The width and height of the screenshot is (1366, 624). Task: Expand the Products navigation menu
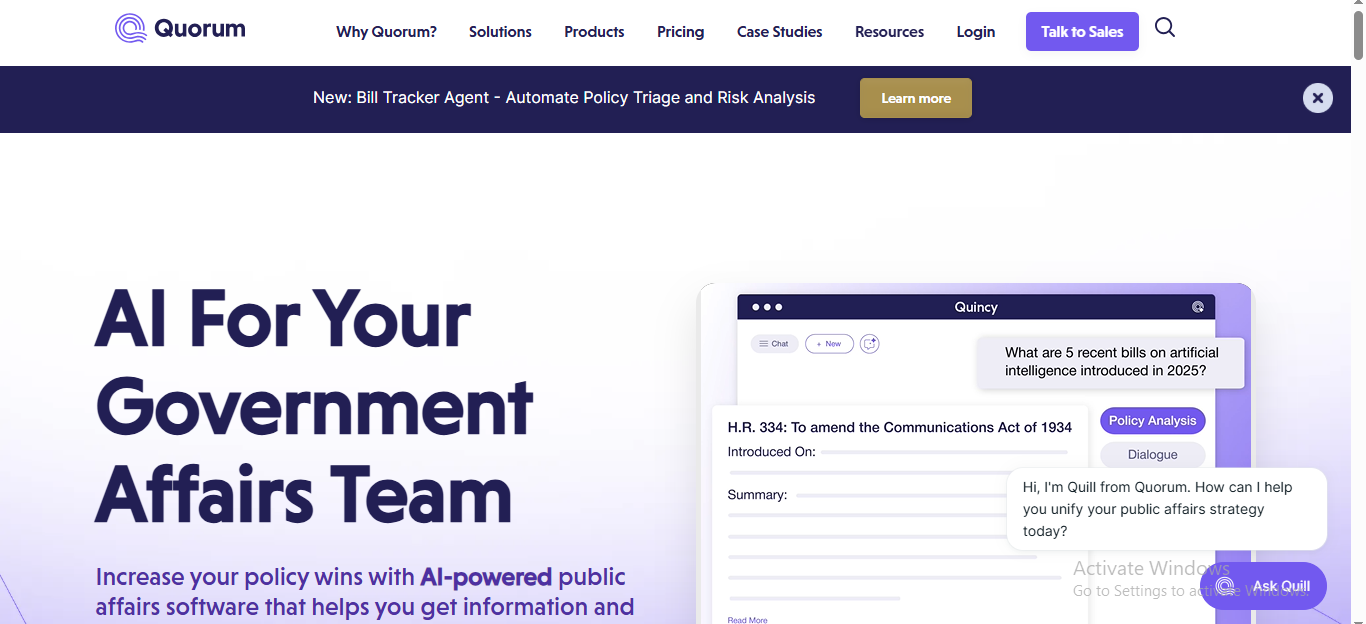pos(594,32)
